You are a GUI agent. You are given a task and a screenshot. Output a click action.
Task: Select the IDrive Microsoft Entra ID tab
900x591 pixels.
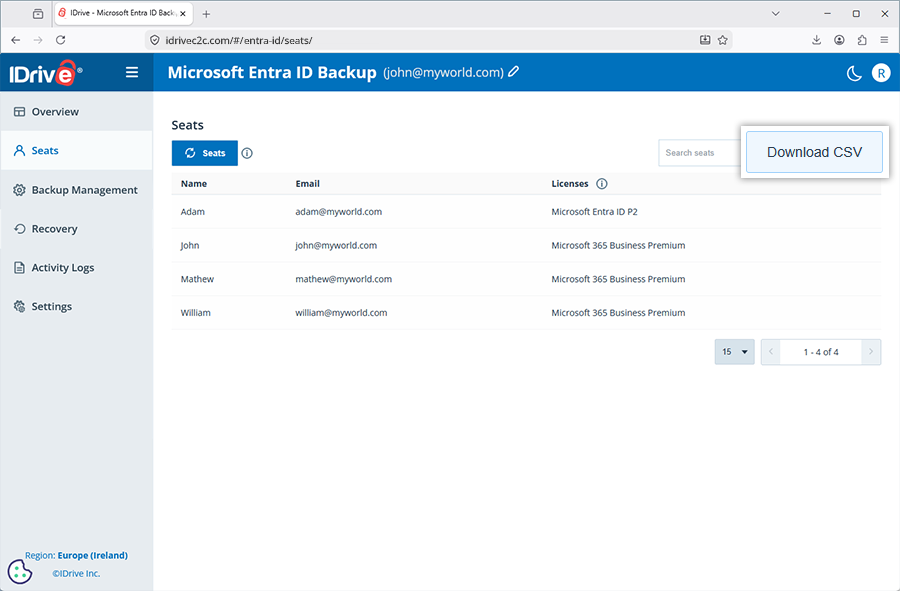[123, 14]
